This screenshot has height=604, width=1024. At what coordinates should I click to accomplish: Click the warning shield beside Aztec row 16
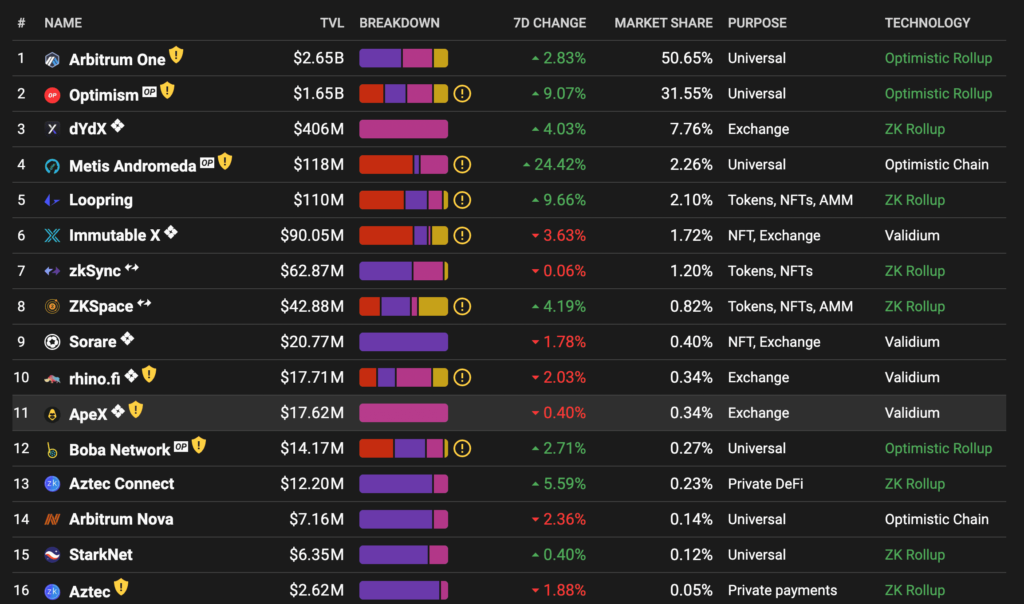[x=121, y=587]
